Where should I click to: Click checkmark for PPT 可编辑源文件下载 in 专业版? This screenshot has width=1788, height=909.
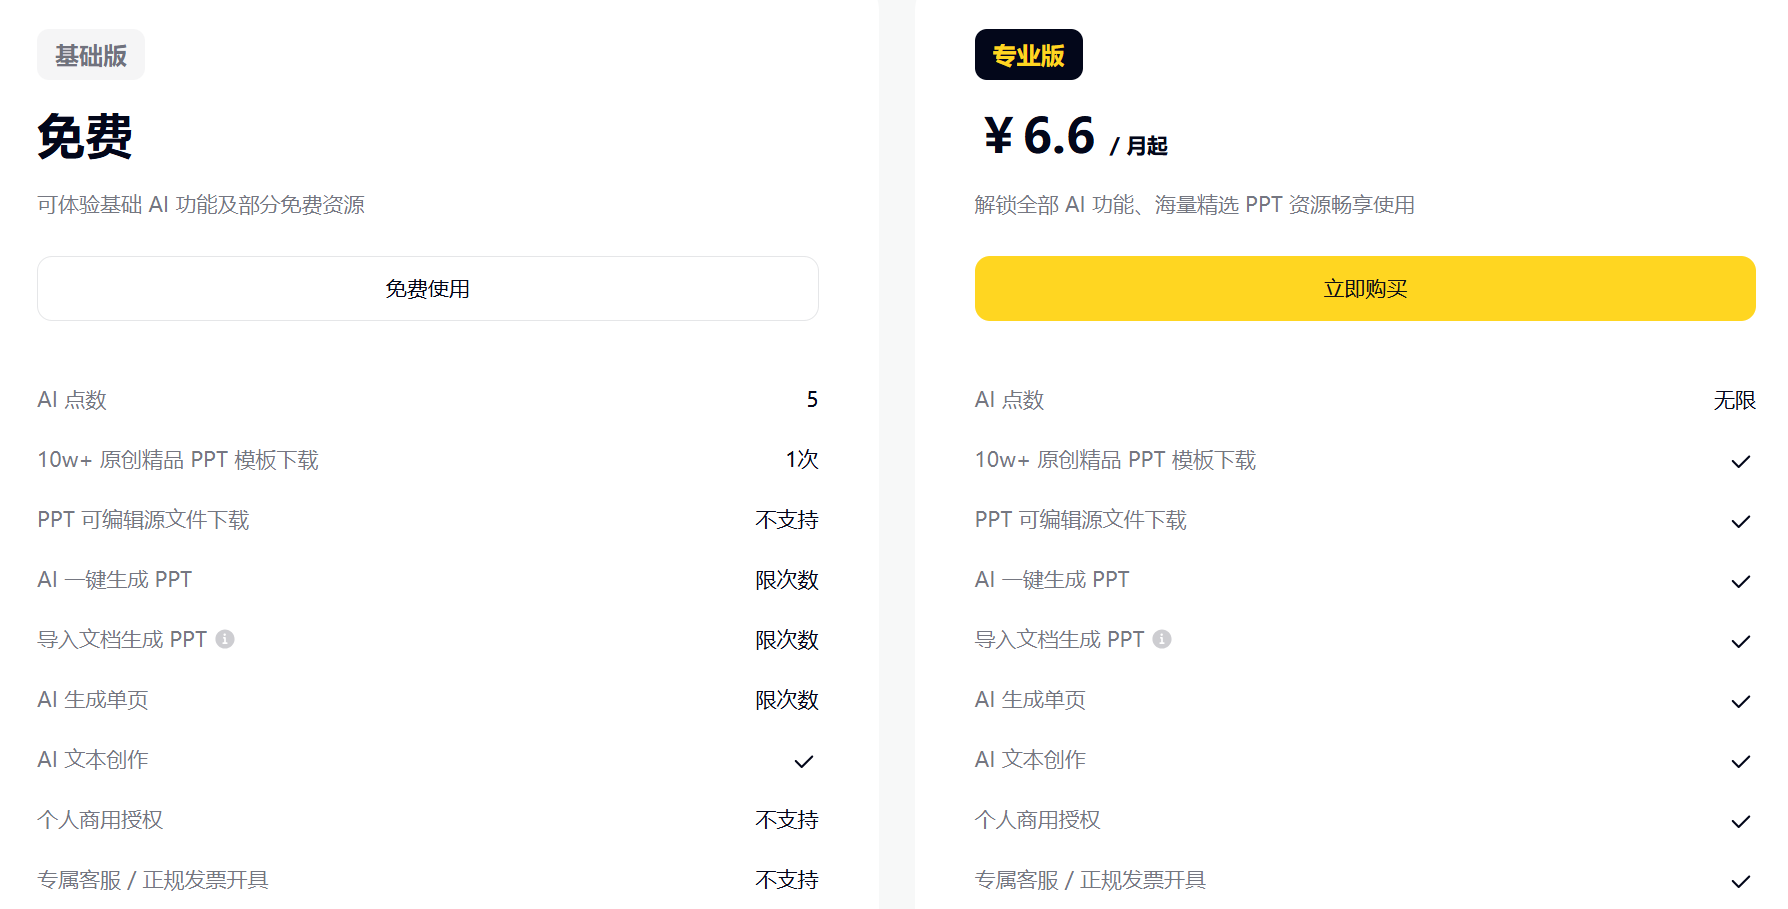pos(1741,521)
